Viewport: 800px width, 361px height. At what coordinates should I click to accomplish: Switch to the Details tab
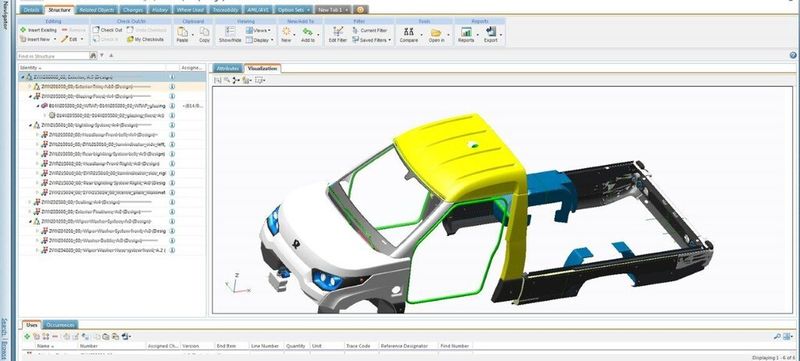[31, 10]
